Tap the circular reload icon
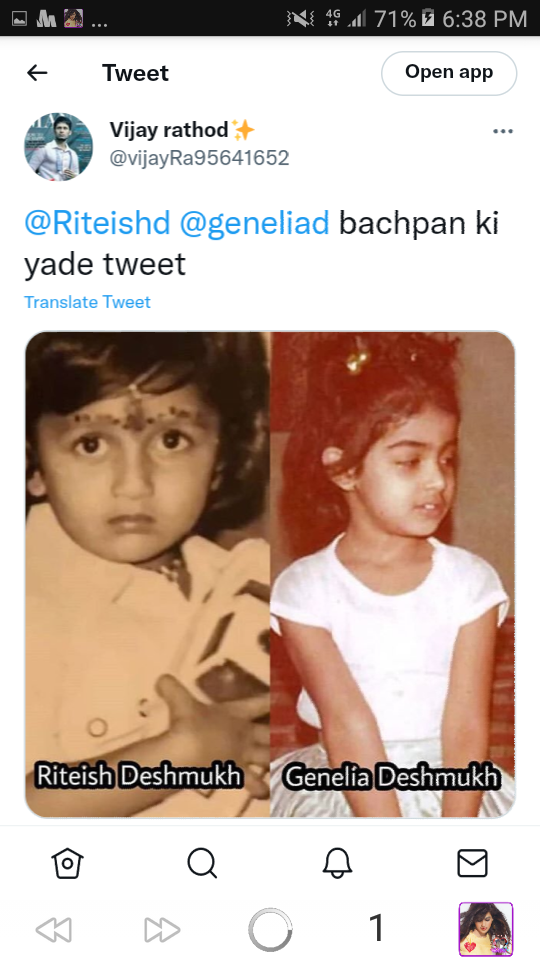This screenshot has height=960, width=540. click(x=270, y=929)
